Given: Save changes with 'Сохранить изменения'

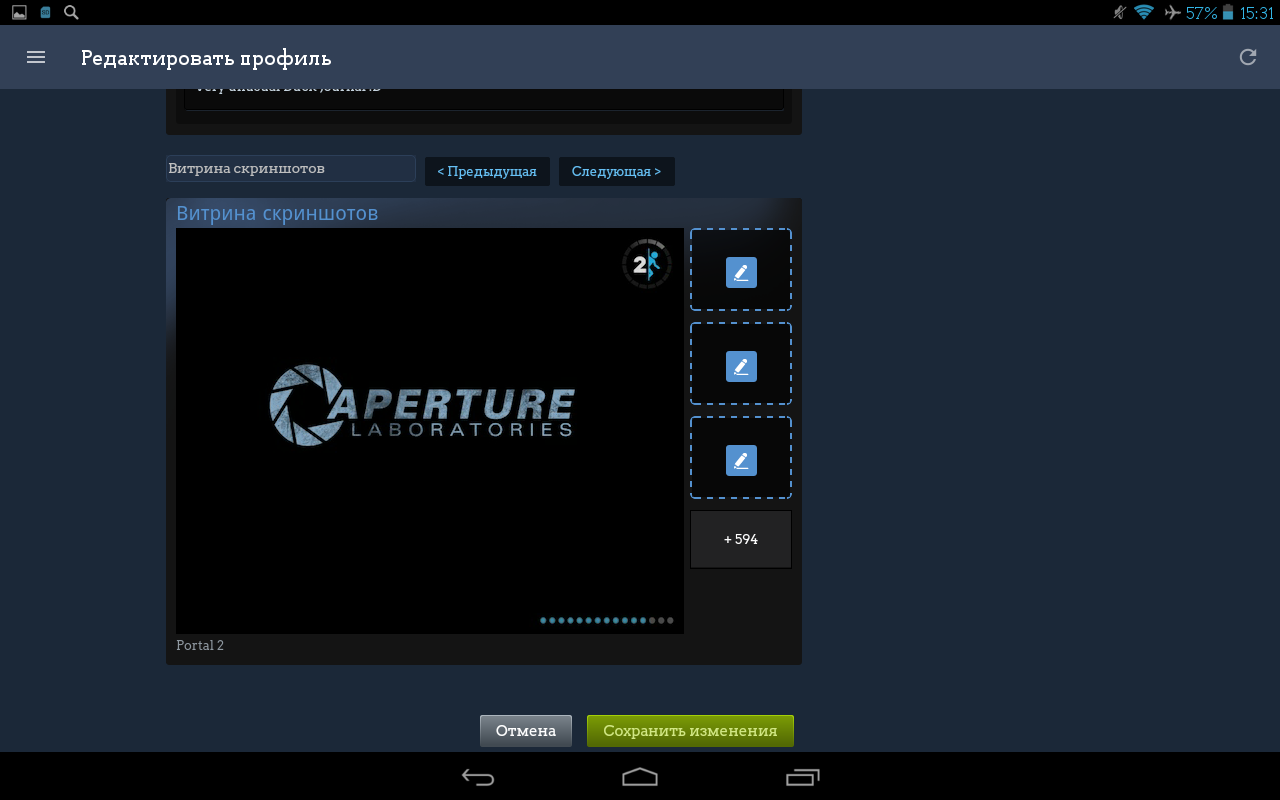Looking at the screenshot, I should point(690,731).
